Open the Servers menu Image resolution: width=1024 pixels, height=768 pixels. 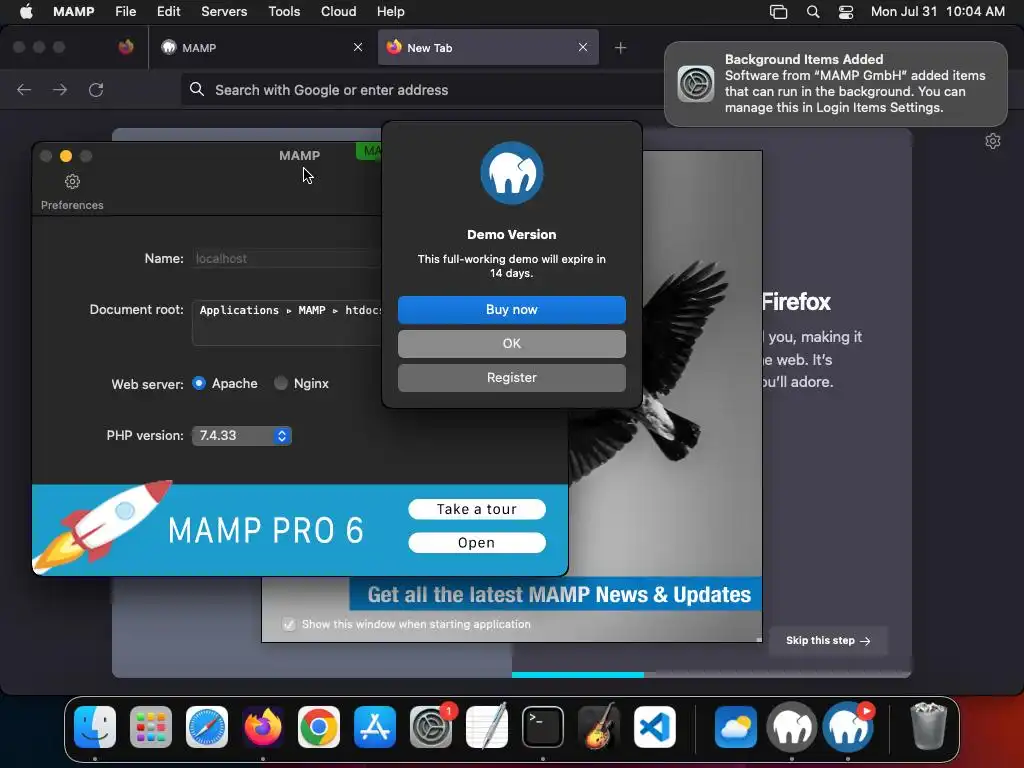[224, 12]
